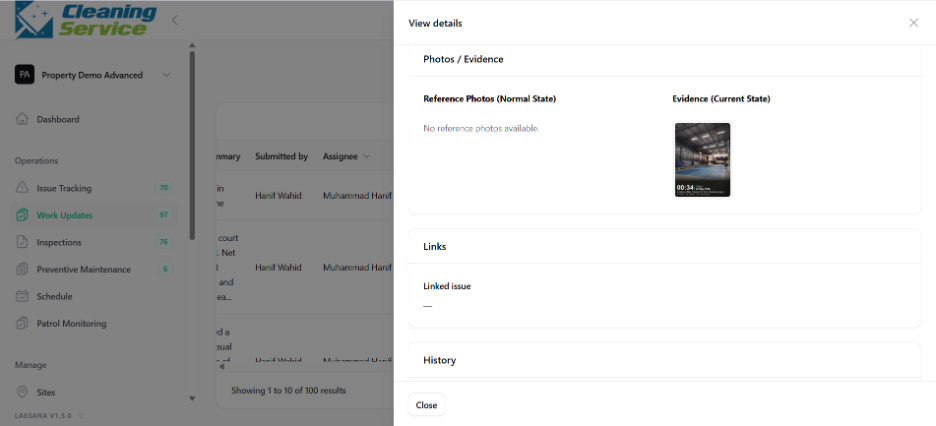Collapse the sidebar with the chevron arrow
This screenshot has height=426, width=936.
[174, 20]
